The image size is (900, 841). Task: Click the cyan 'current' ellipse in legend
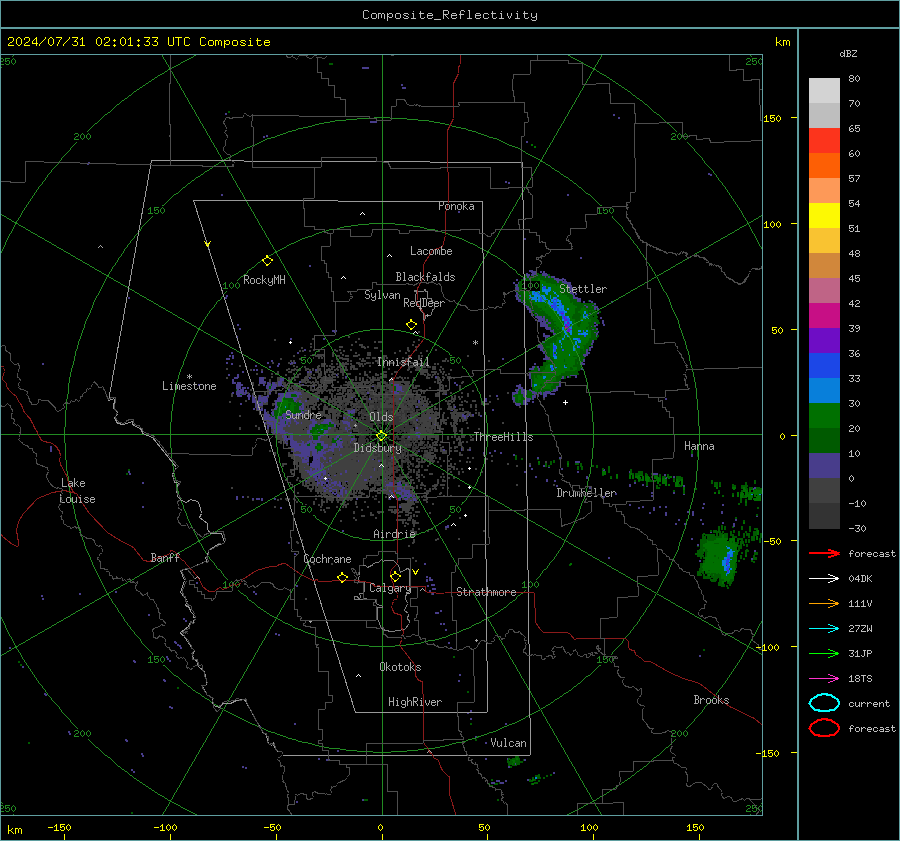click(x=824, y=703)
